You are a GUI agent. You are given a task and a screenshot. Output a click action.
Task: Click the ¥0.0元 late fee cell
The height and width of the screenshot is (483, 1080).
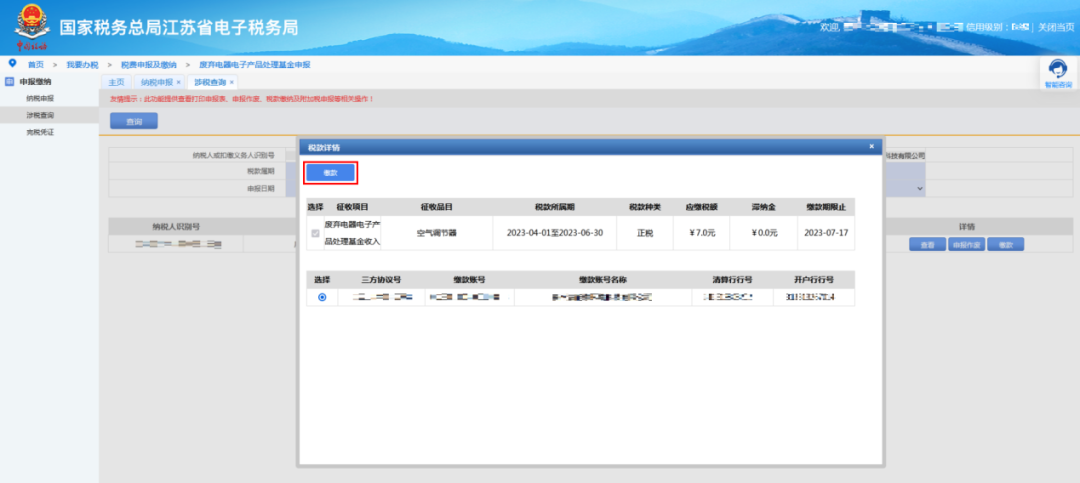pyautogui.click(x=764, y=233)
